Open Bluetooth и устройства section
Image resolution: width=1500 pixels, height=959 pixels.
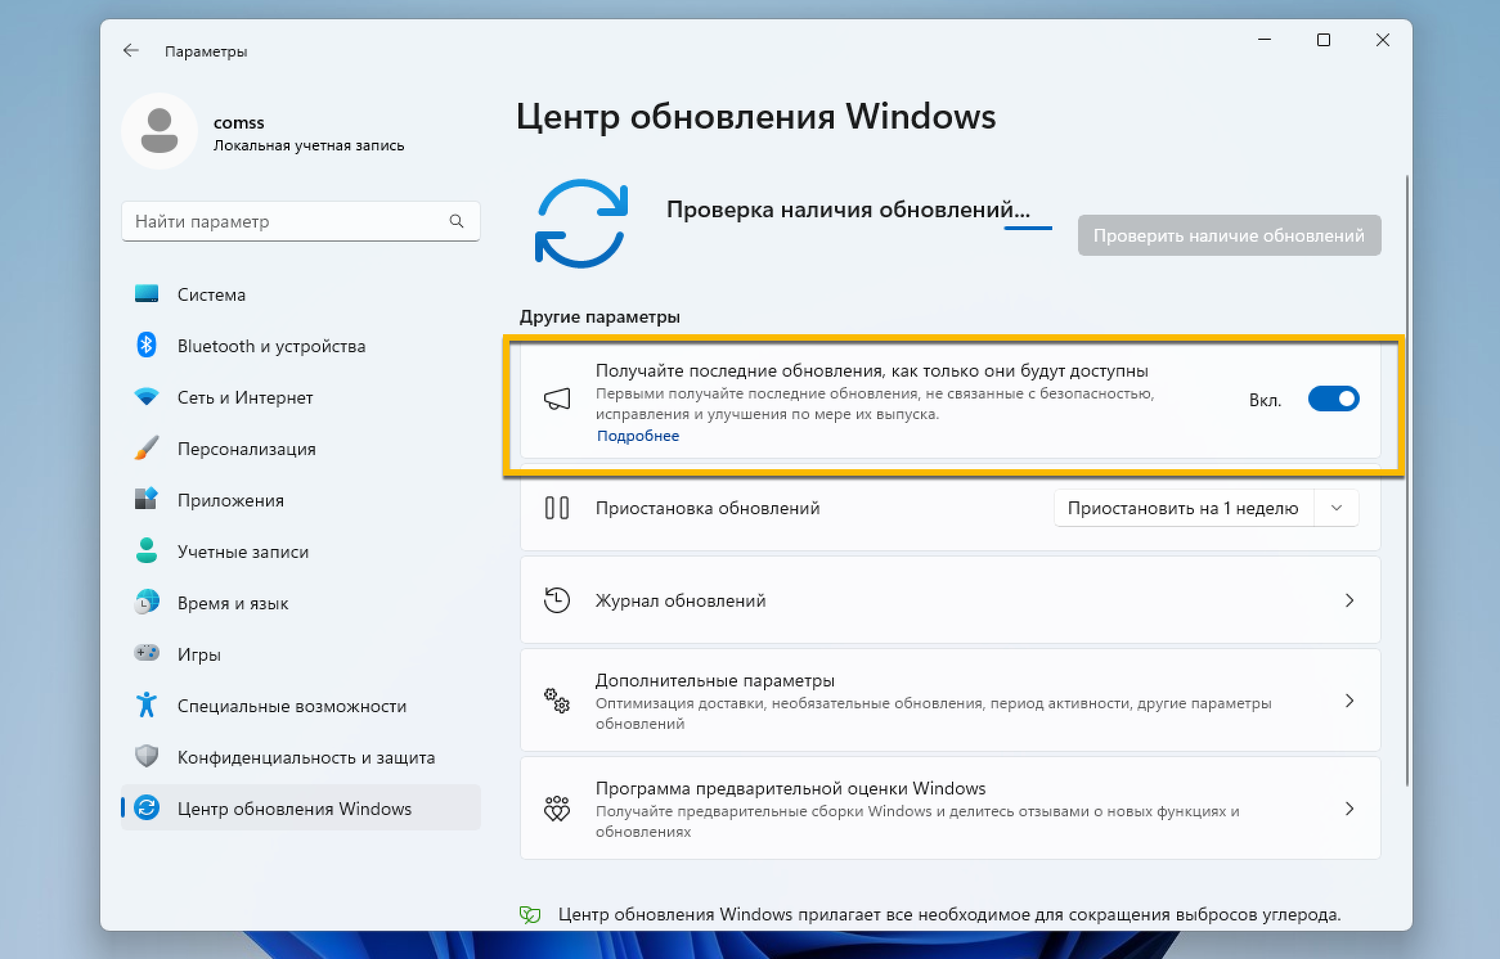click(x=301, y=345)
